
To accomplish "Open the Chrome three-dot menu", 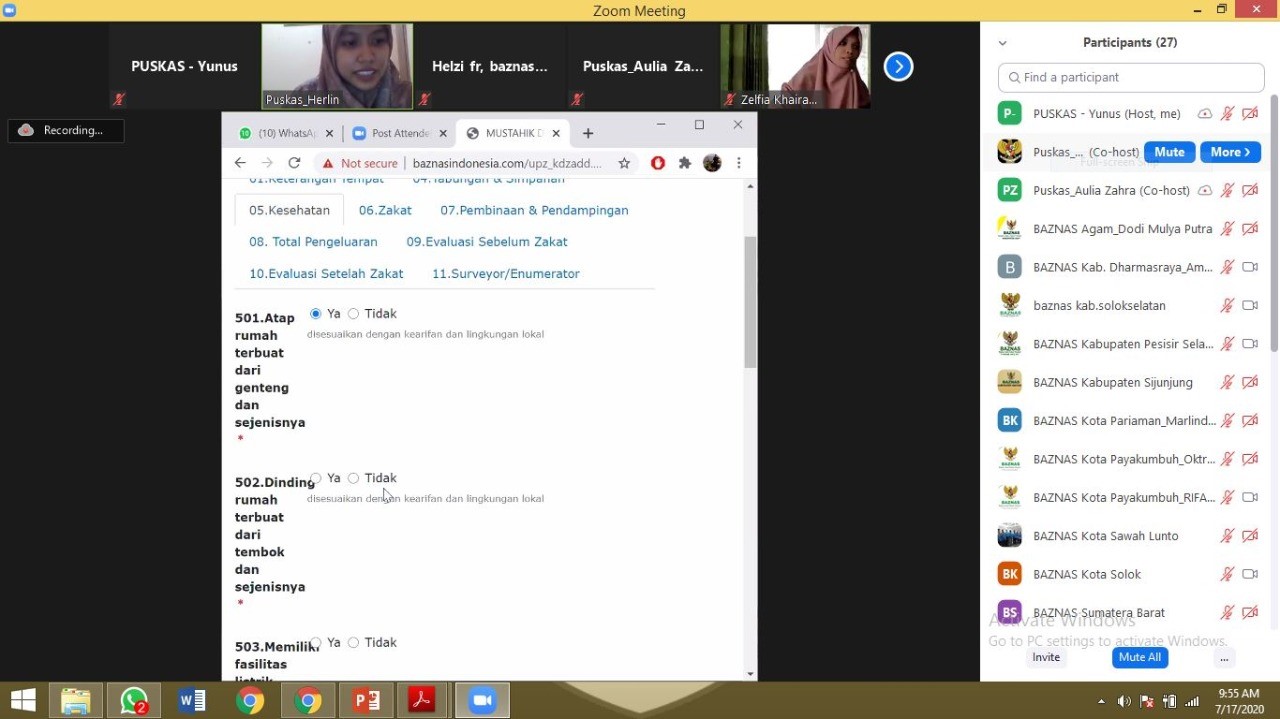I will [739, 163].
